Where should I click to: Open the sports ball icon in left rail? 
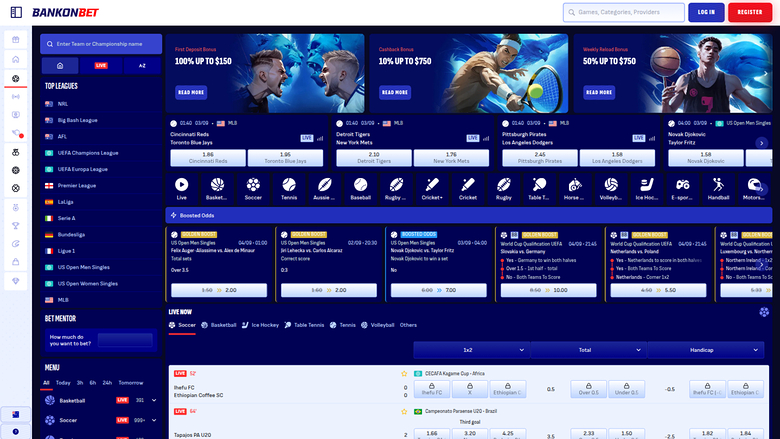16,79
